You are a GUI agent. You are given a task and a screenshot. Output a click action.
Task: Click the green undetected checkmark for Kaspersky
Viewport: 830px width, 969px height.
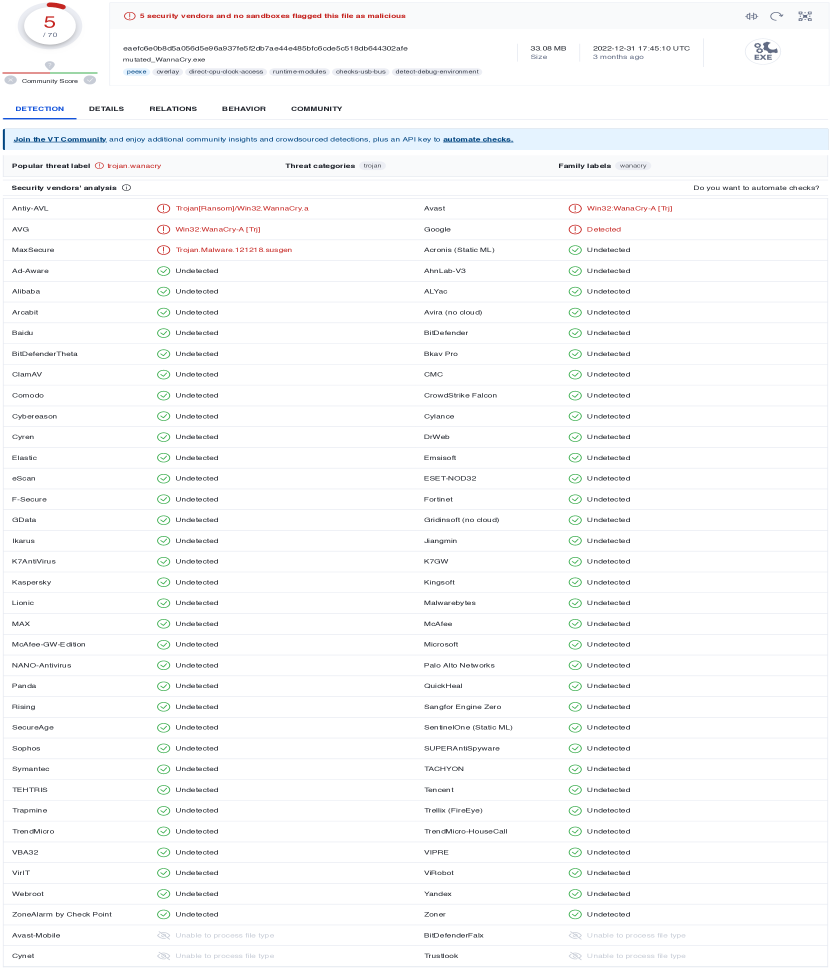pos(163,582)
